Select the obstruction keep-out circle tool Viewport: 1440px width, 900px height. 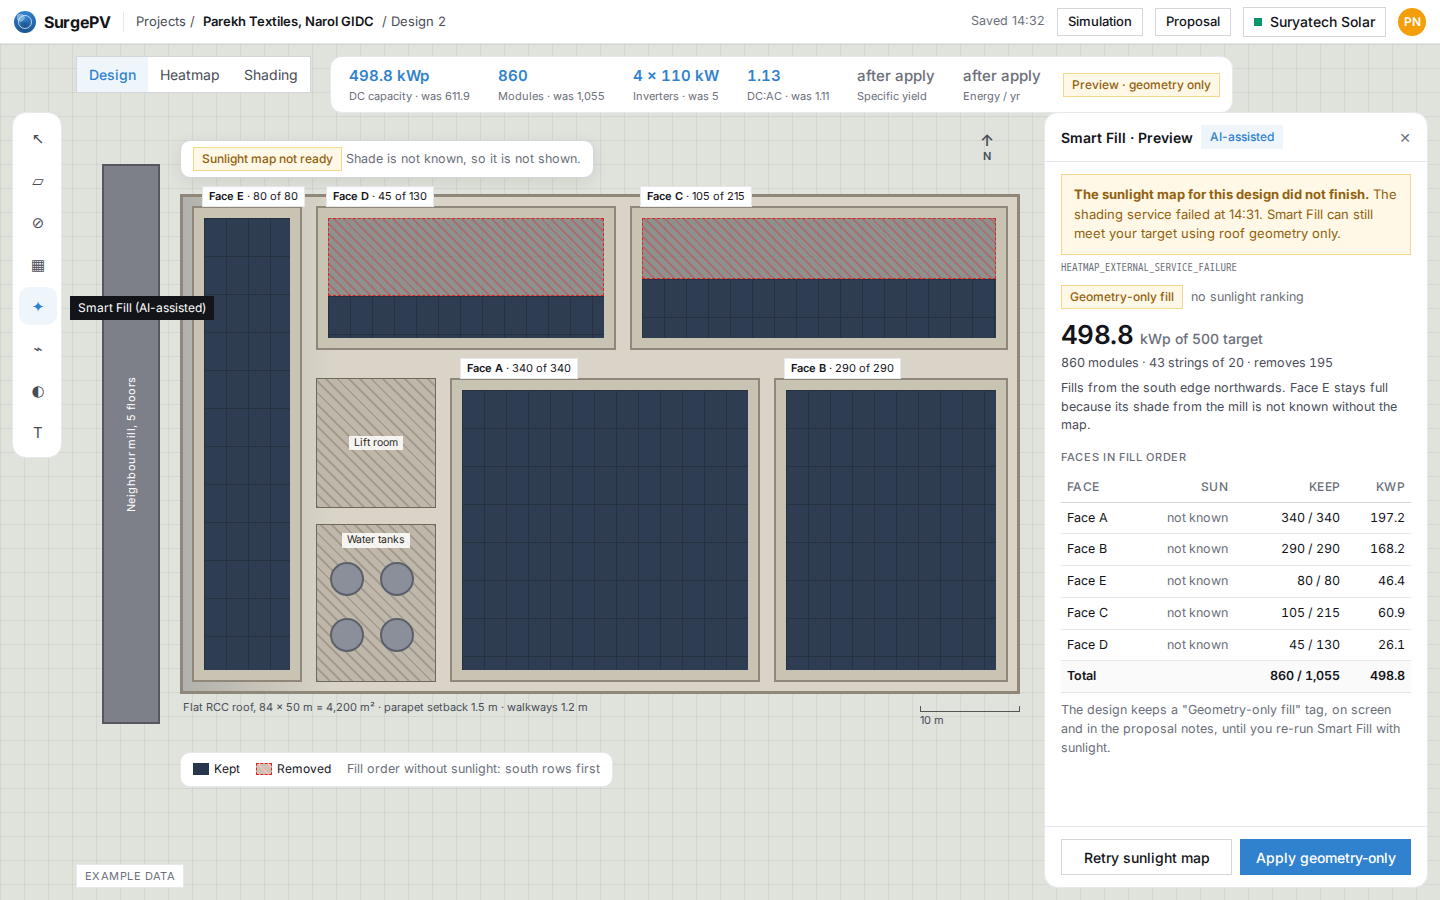[x=38, y=223]
